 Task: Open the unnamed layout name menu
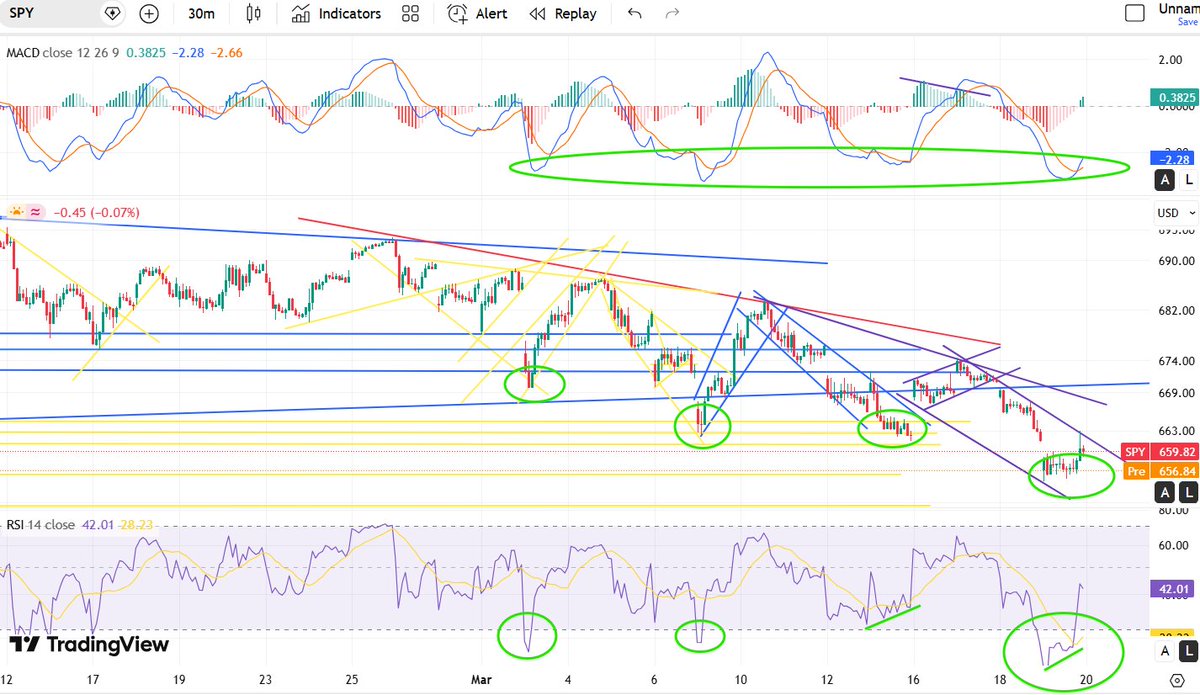tap(1179, 8)
